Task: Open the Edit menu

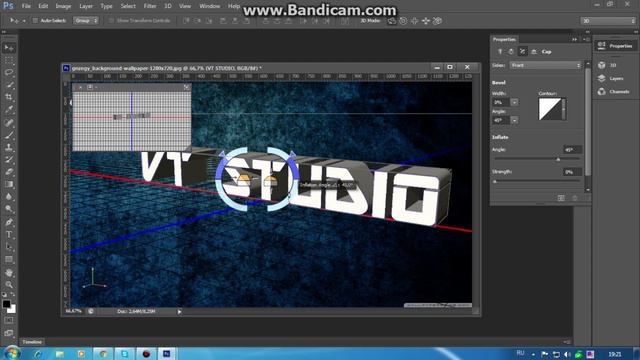Action: (43, 6)
